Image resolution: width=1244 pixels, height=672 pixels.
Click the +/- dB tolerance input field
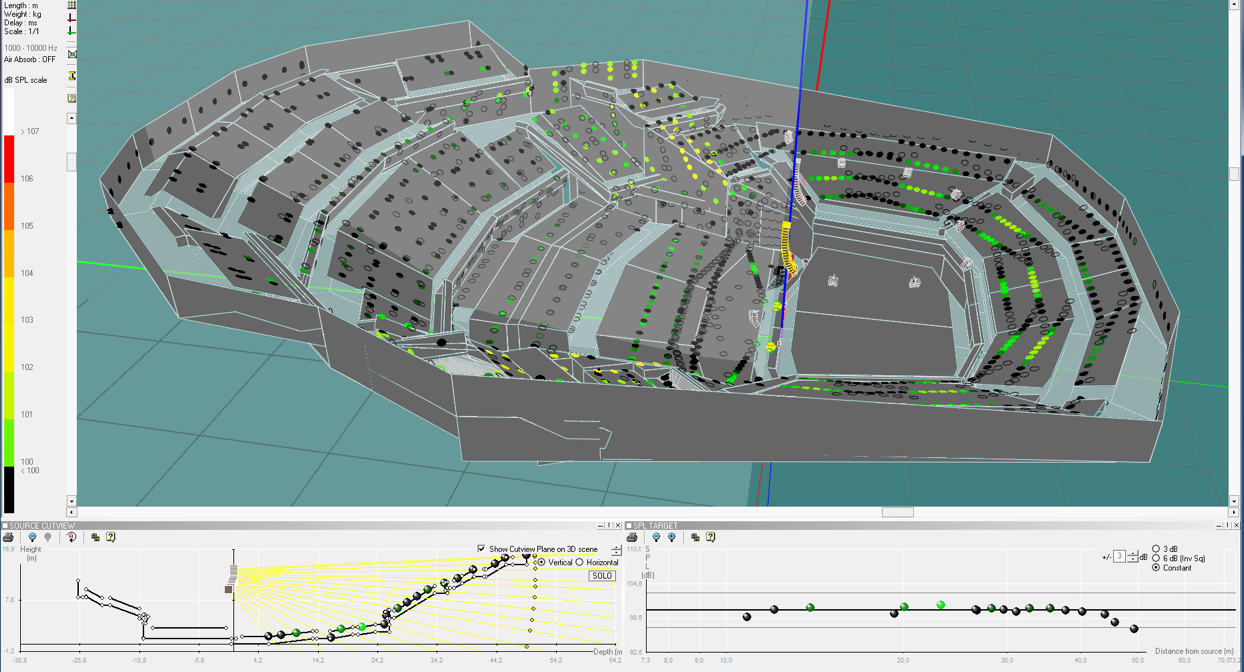pos(1119,557)
